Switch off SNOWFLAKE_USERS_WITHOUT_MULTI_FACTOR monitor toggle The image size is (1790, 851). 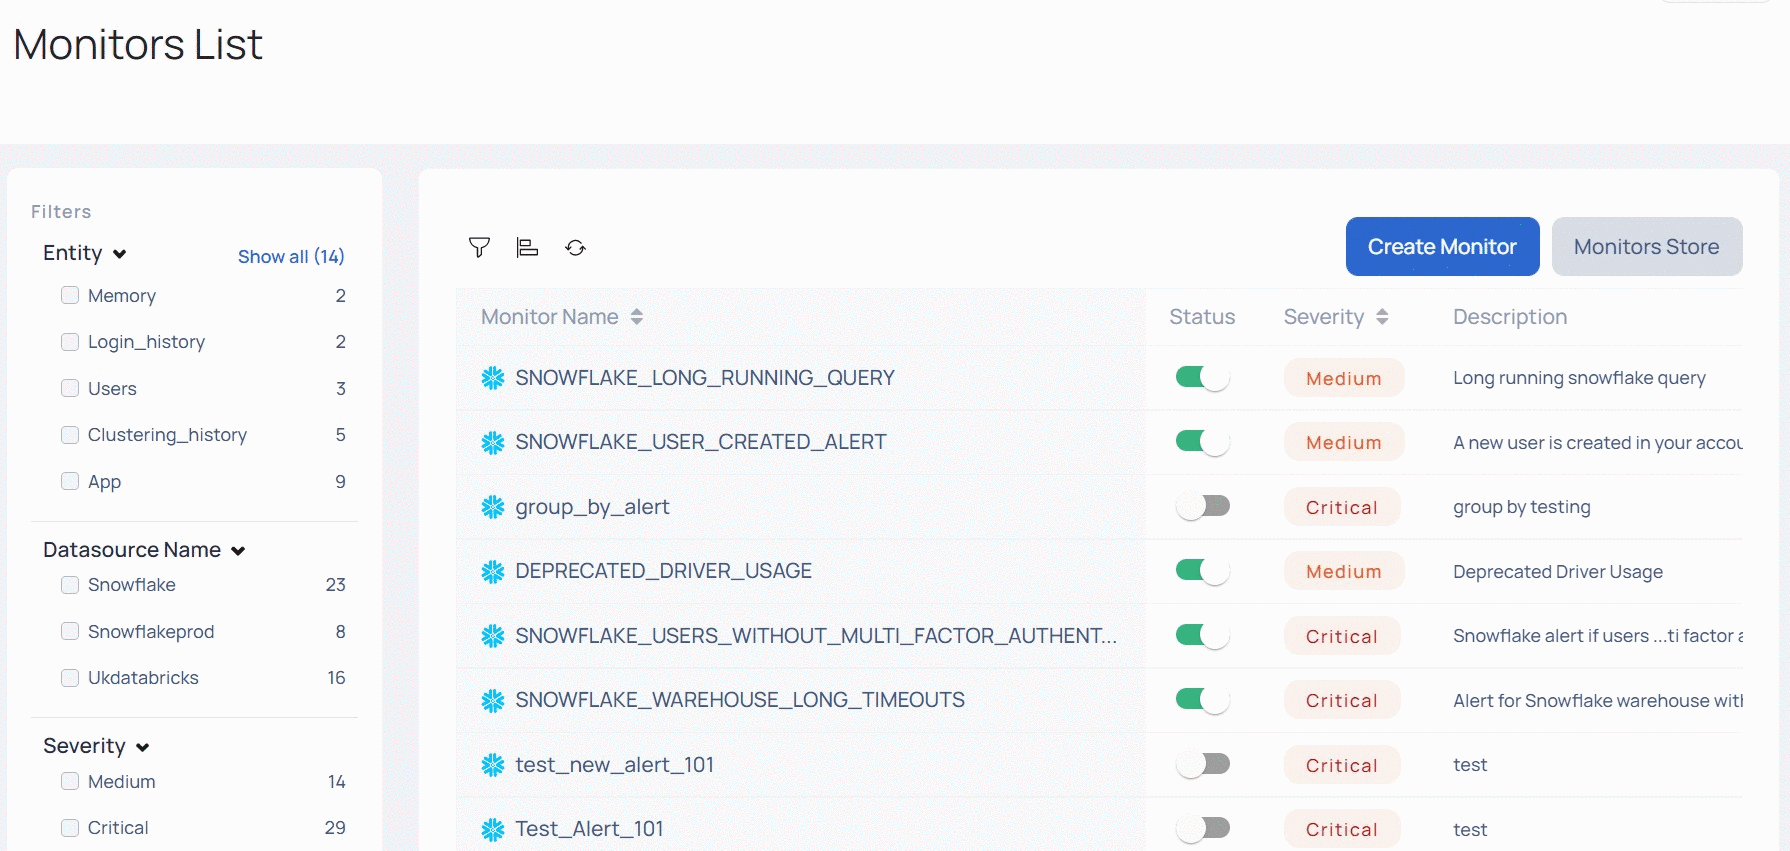click(x=1203, y=635)
